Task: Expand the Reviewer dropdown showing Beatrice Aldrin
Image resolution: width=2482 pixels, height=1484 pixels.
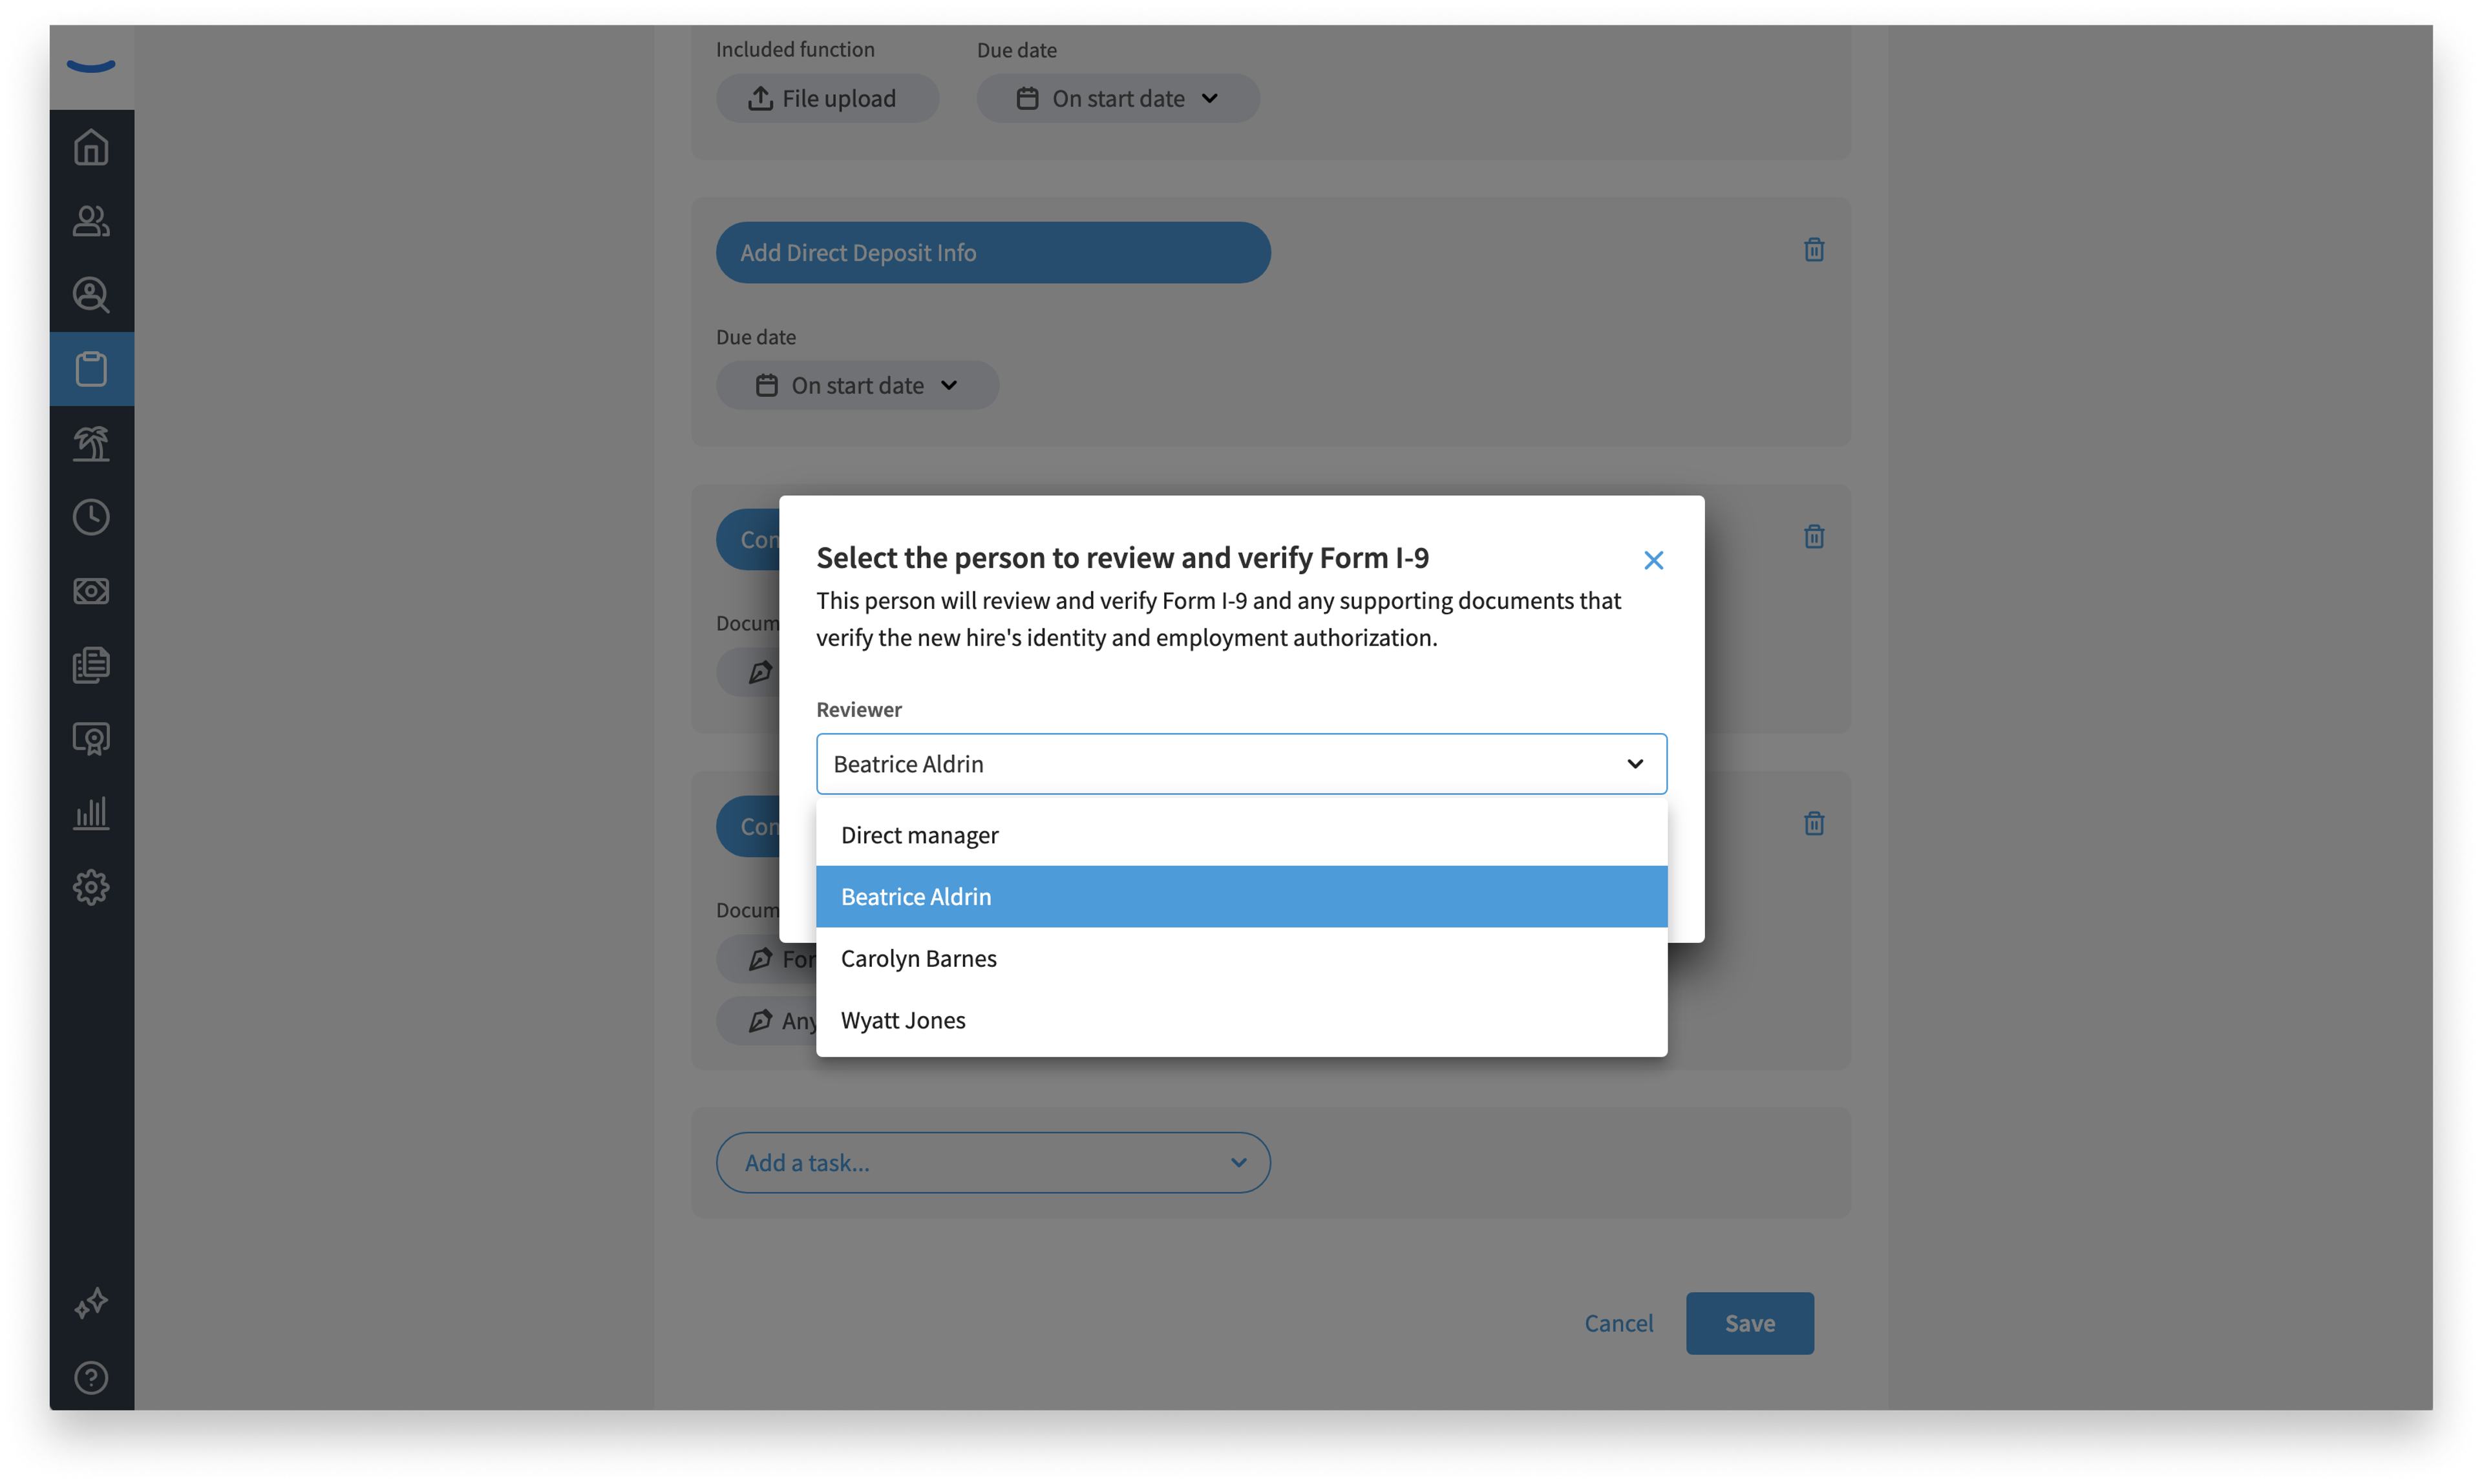Action: point(1241,764)
